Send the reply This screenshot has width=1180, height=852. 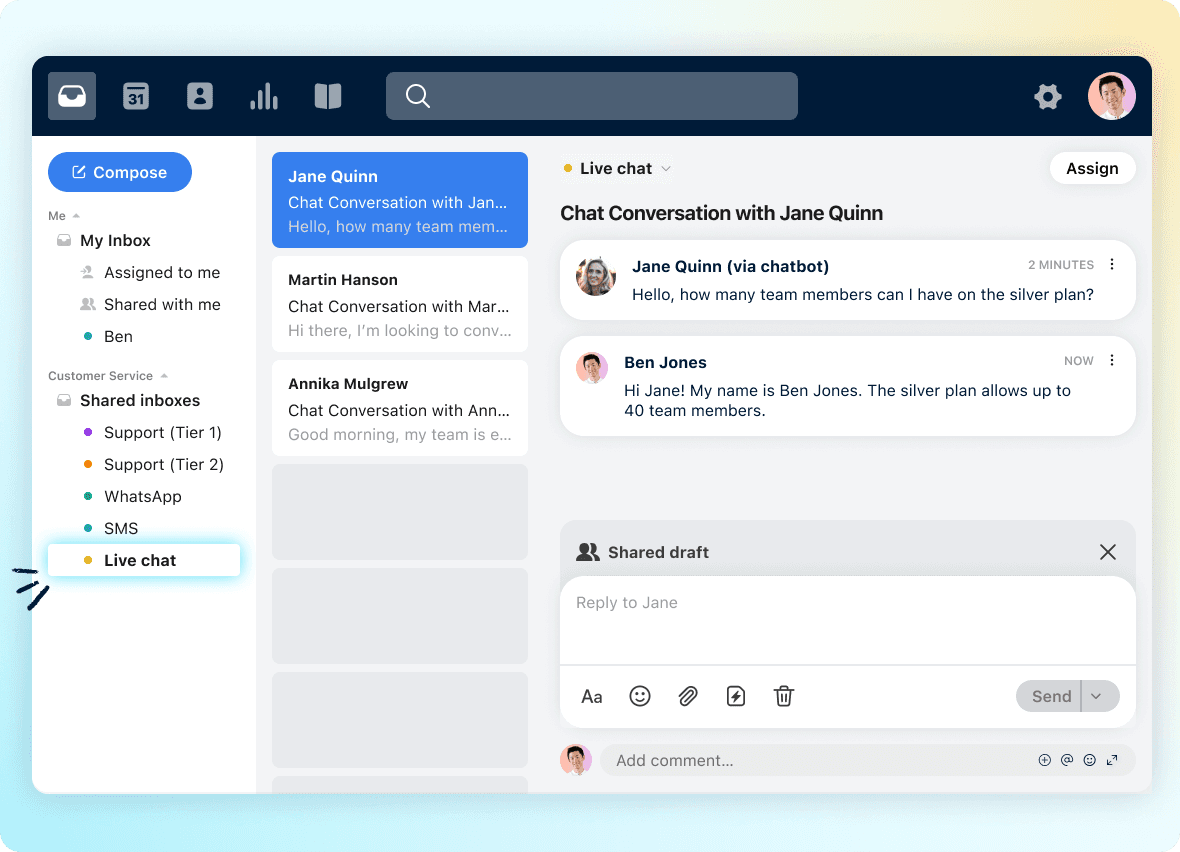pyautogui.click(x=1049, y=696)
